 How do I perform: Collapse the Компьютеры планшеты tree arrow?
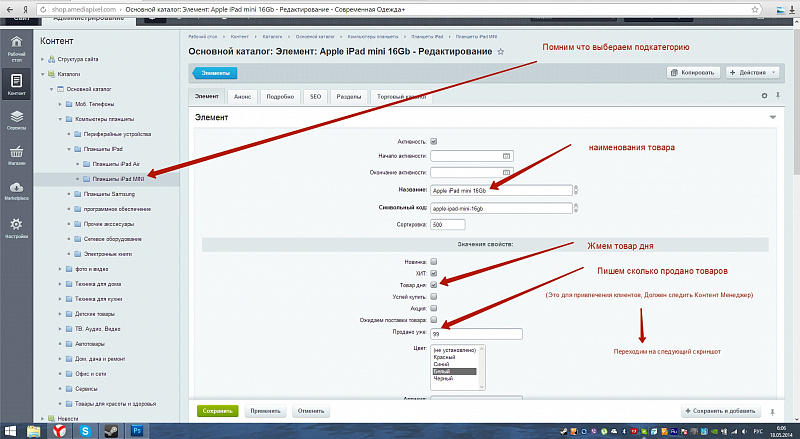(x=60, y=119)
